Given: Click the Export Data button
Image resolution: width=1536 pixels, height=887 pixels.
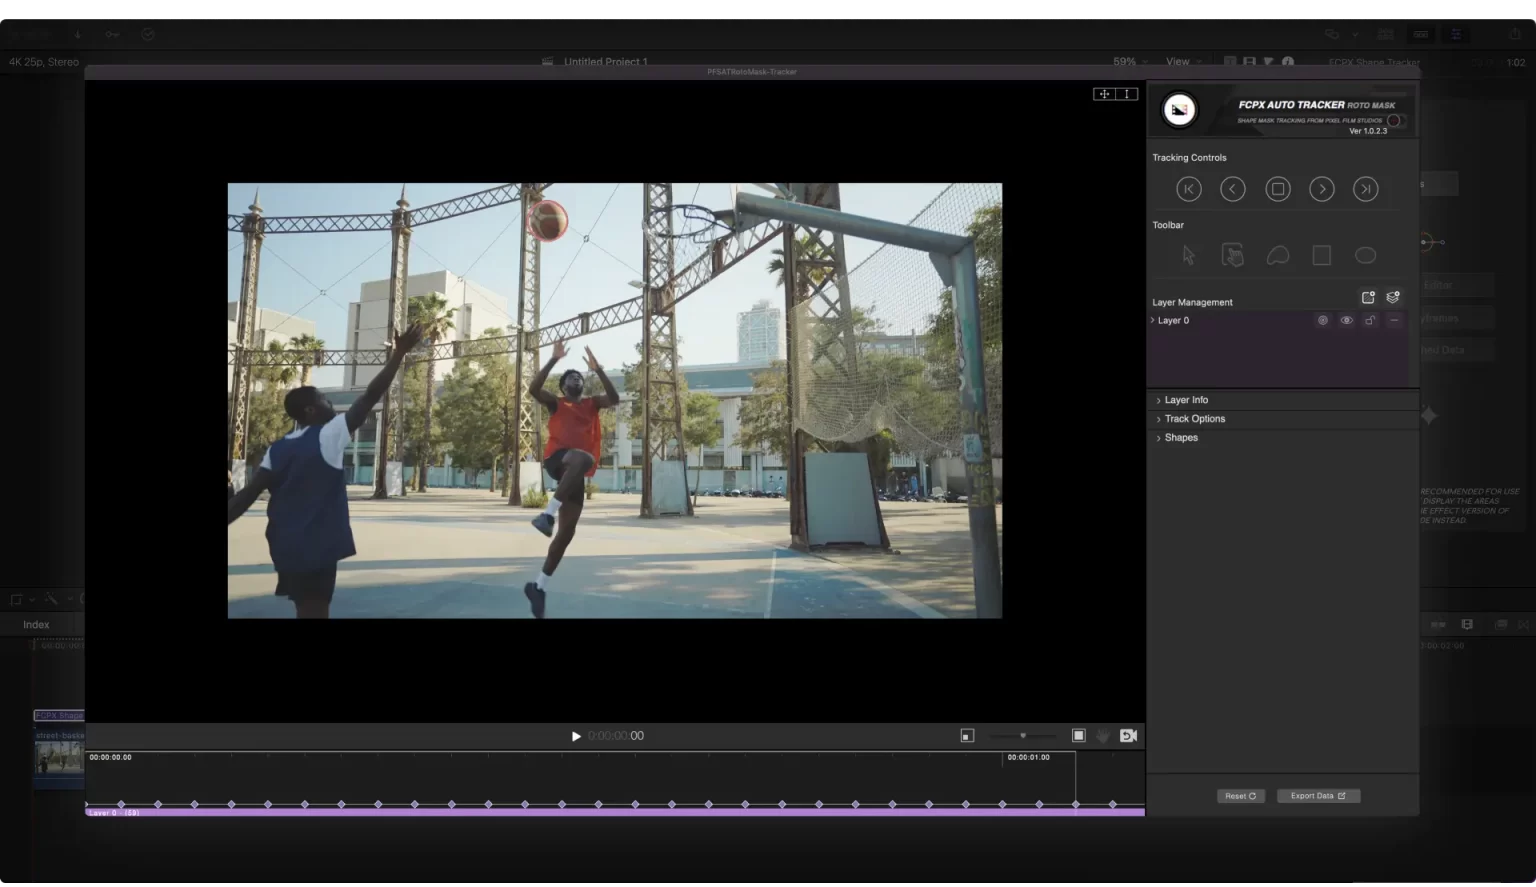Looking at the screenshot, I should (1318, 797).
